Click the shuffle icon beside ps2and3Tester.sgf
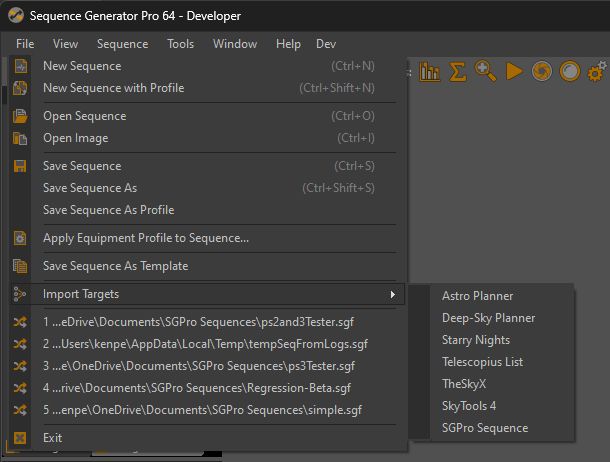This screenshot has width=610, height=462. [20, 322]
